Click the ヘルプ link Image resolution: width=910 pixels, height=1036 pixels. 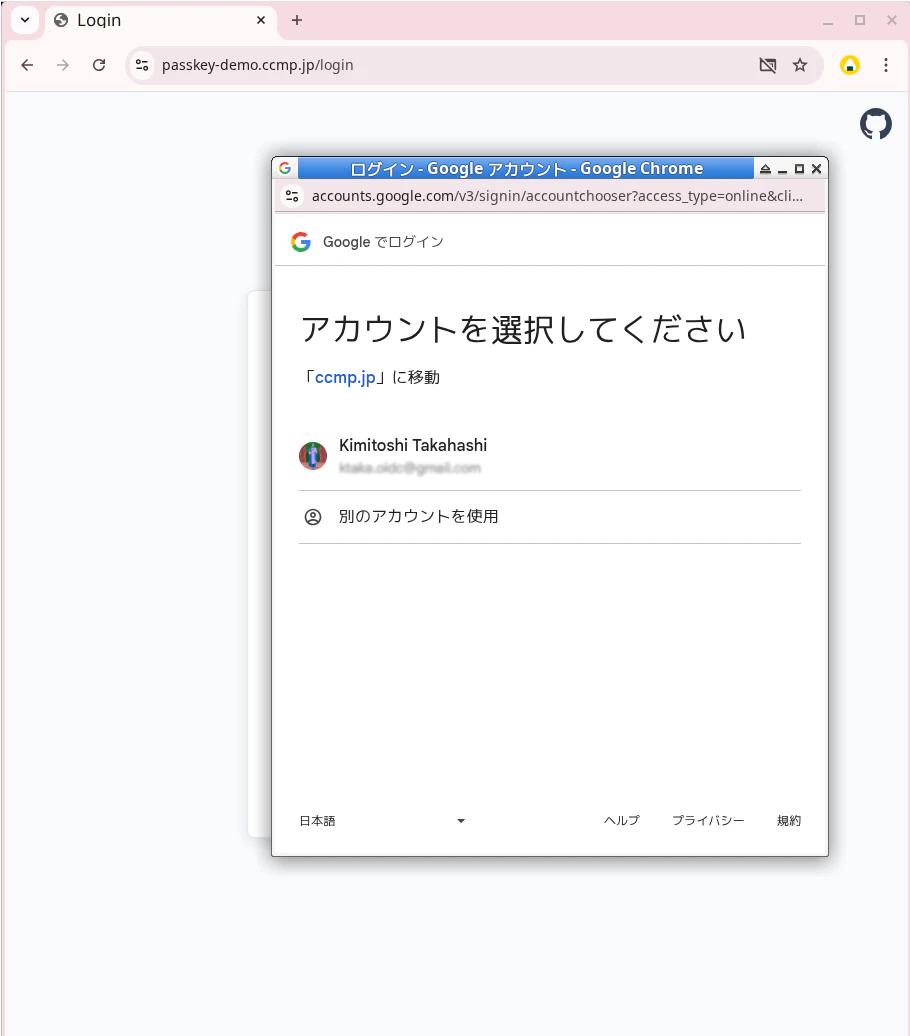click(621, 820)
